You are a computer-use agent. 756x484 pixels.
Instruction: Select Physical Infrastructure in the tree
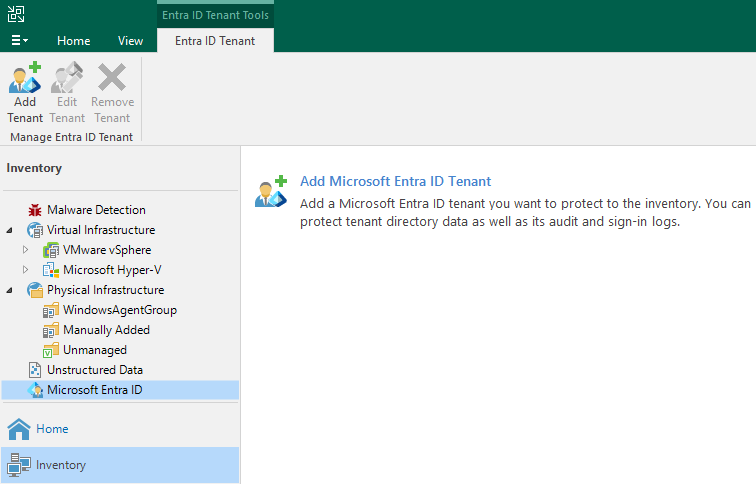tap(105, 290)
